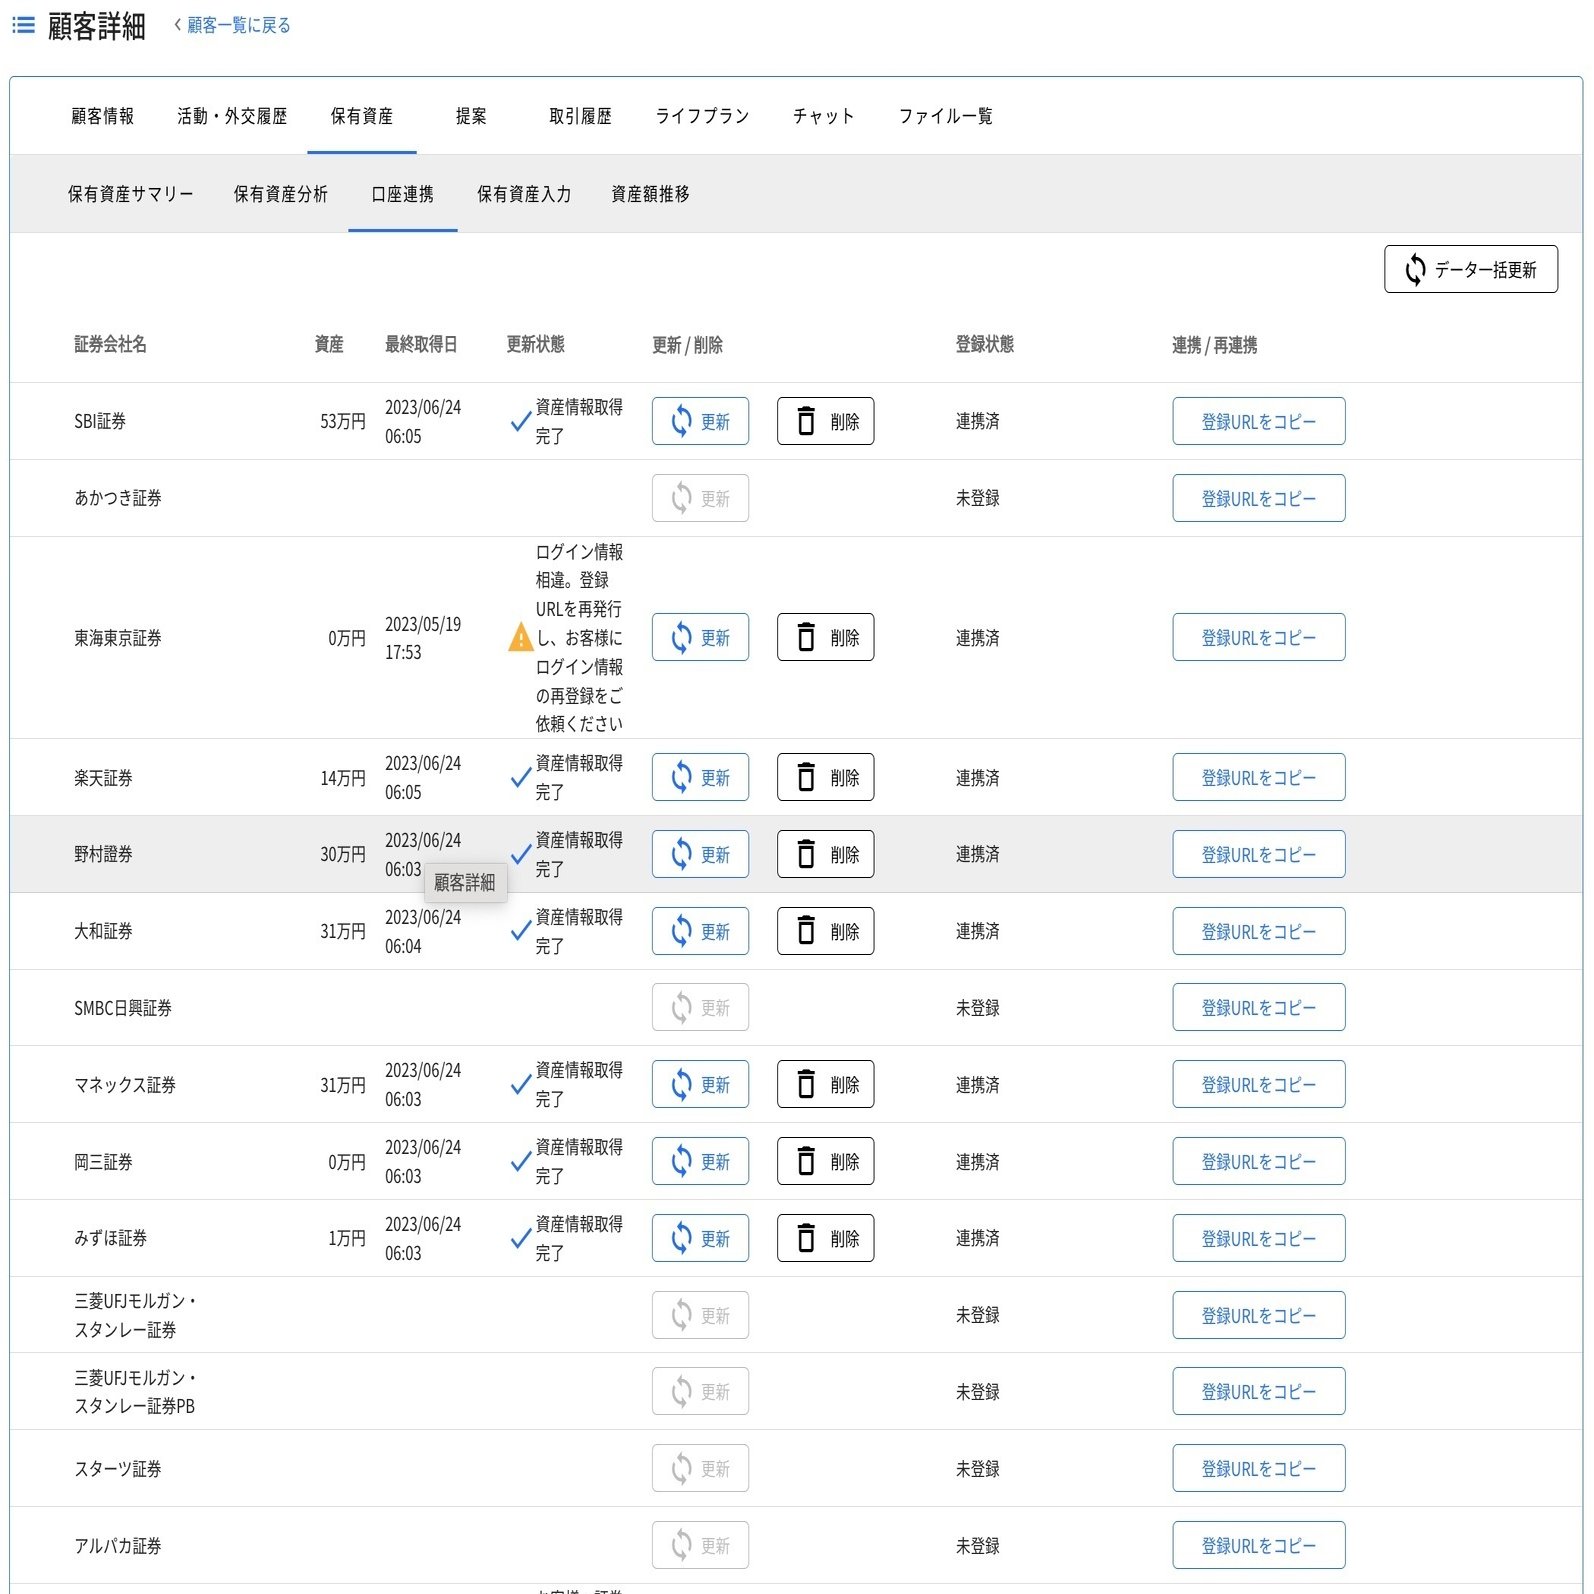
Task: Click checkmark icon in 楽天証券 row
Action: (x=521, y=777)
